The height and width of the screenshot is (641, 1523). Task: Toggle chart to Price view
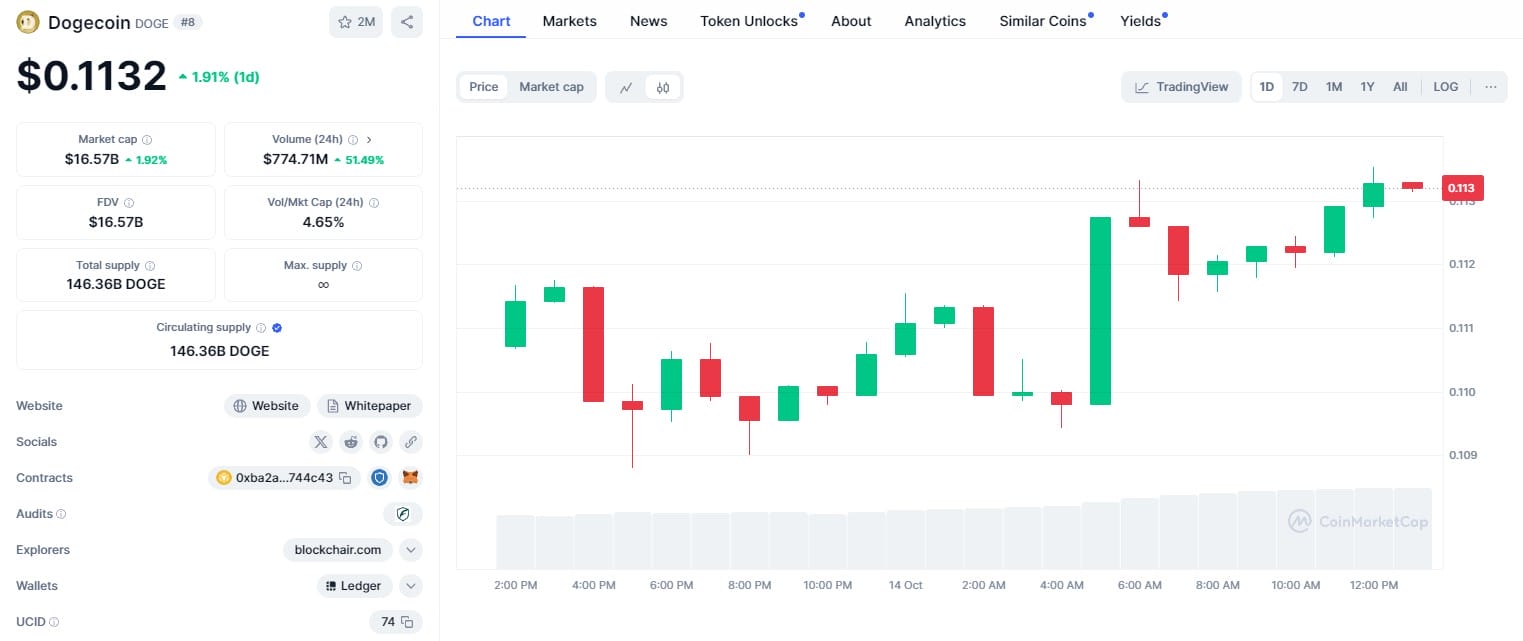point(483,87)
